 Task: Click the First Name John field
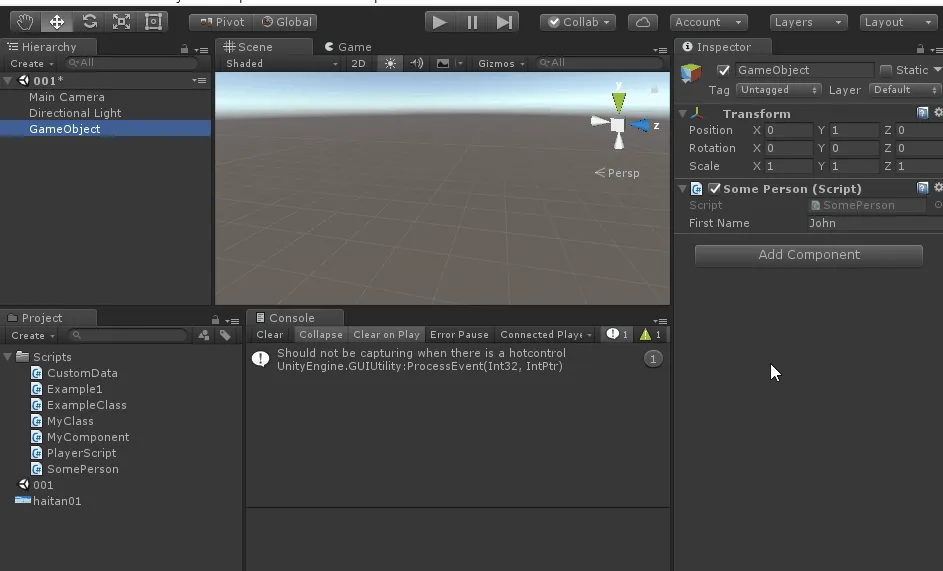click(x=874, y=223)
